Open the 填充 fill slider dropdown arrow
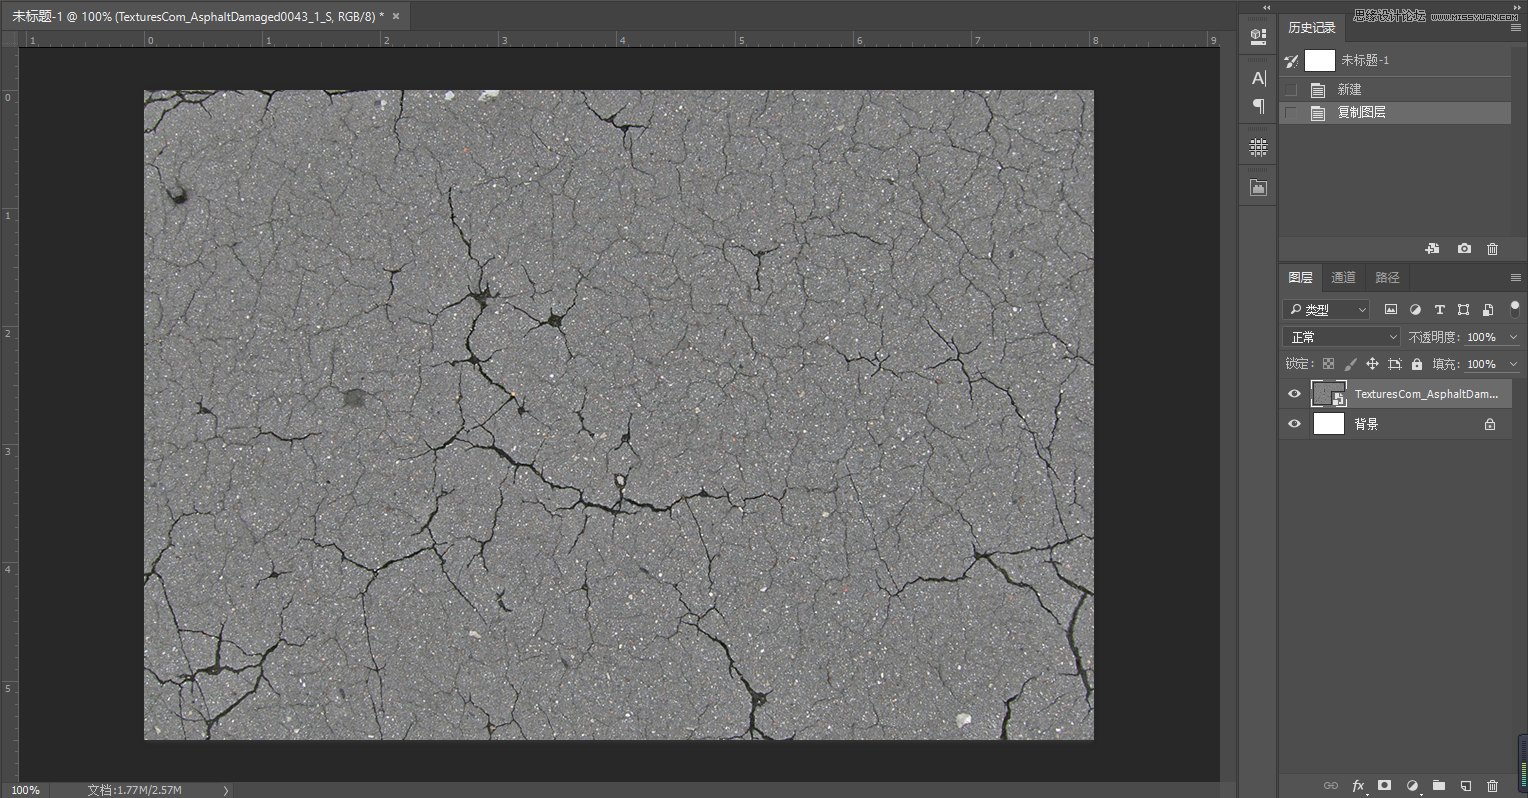 coord(1513,364)
